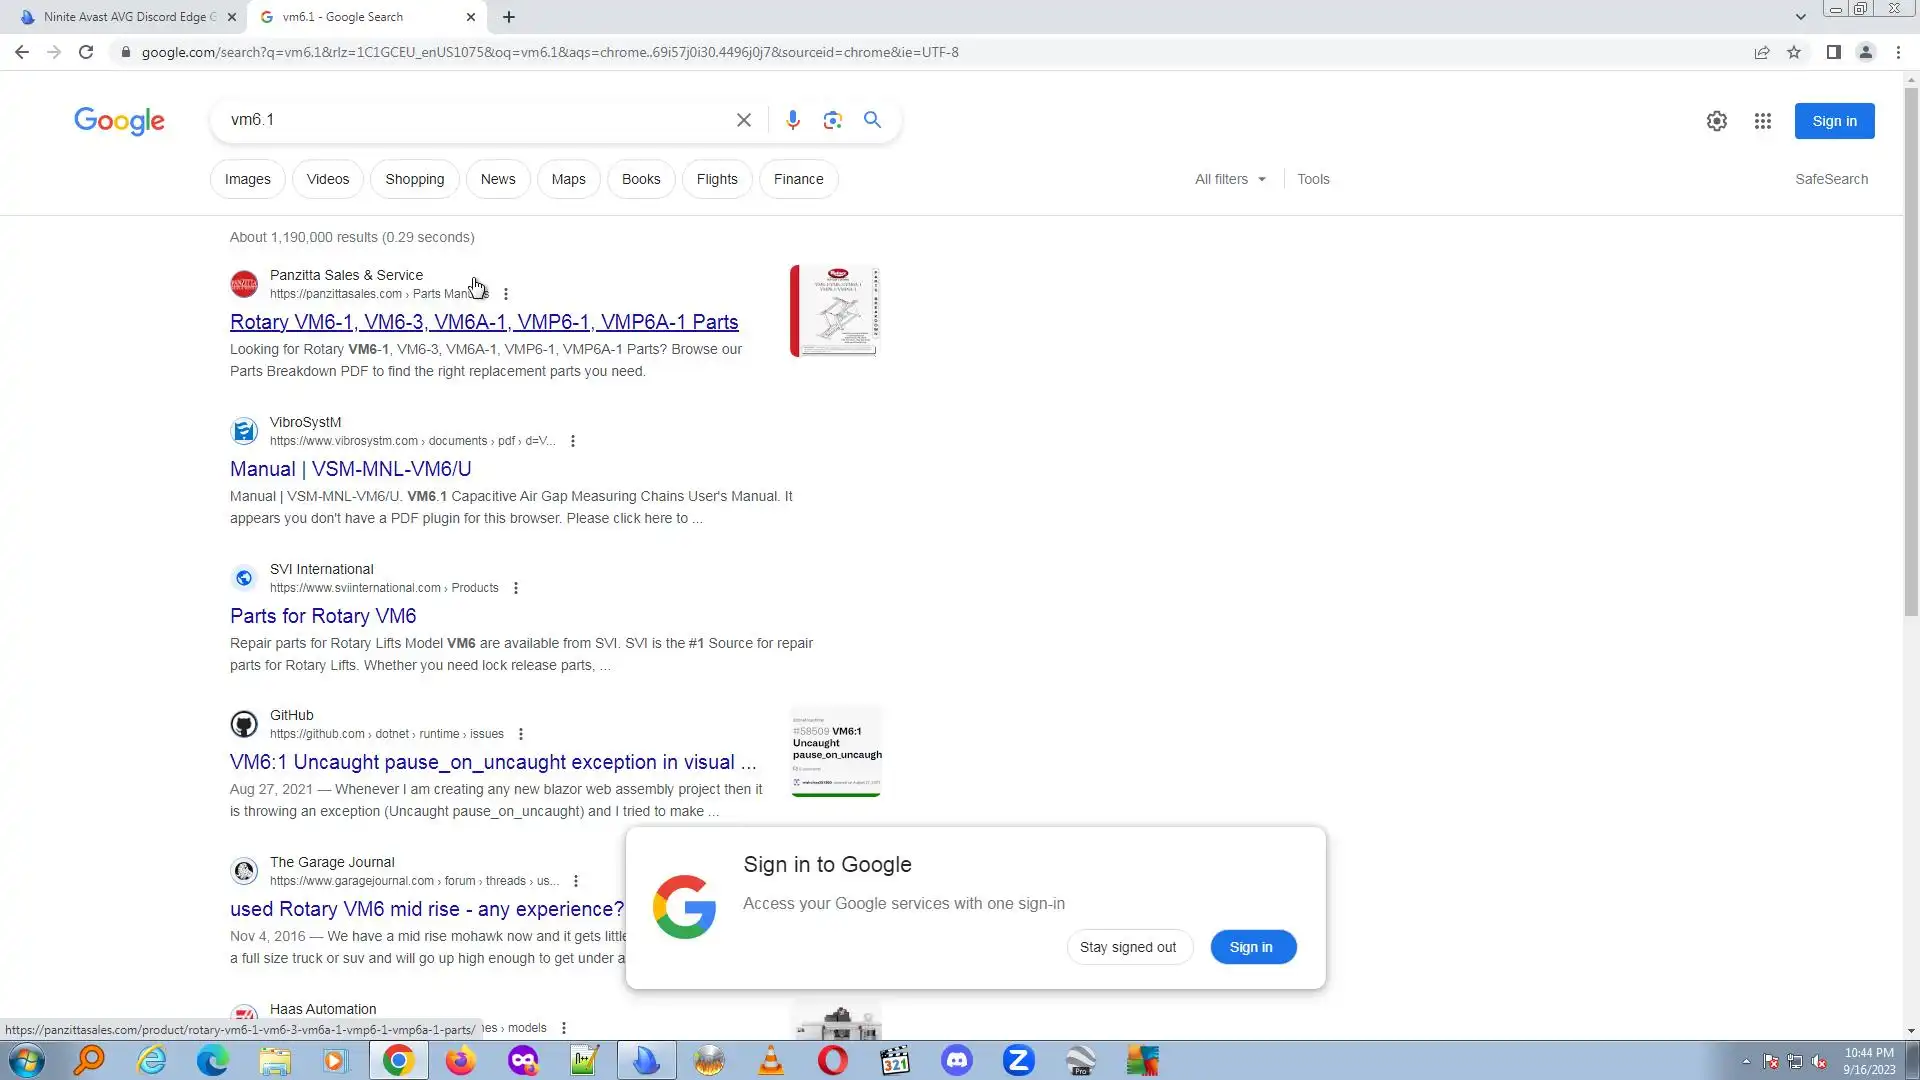Image resolution: width=1920 pixels, height=1080 pixels.
Task: Open the tab search chevron
Action: (x=1800, y=17)
